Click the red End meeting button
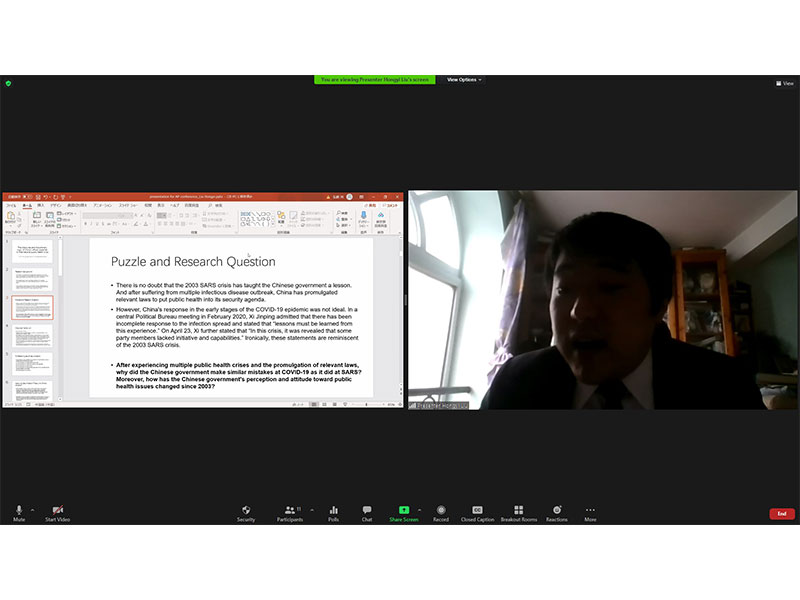800x600 pixels. pyautogui.click(x=782, y=513)
